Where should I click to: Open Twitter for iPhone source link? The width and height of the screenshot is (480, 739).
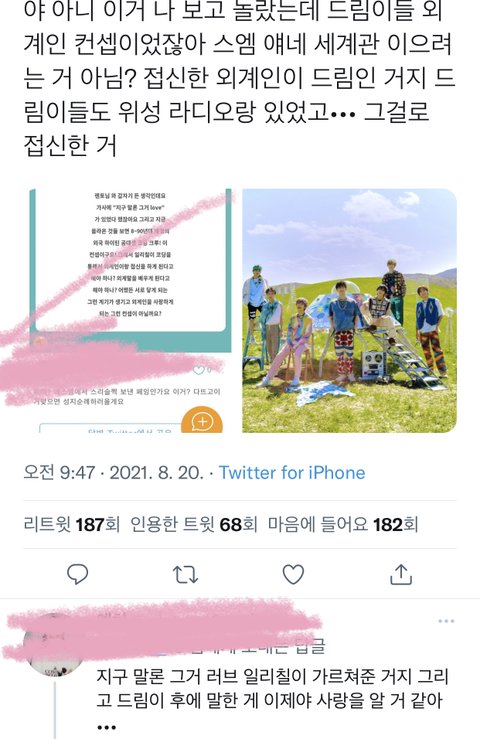292,472
